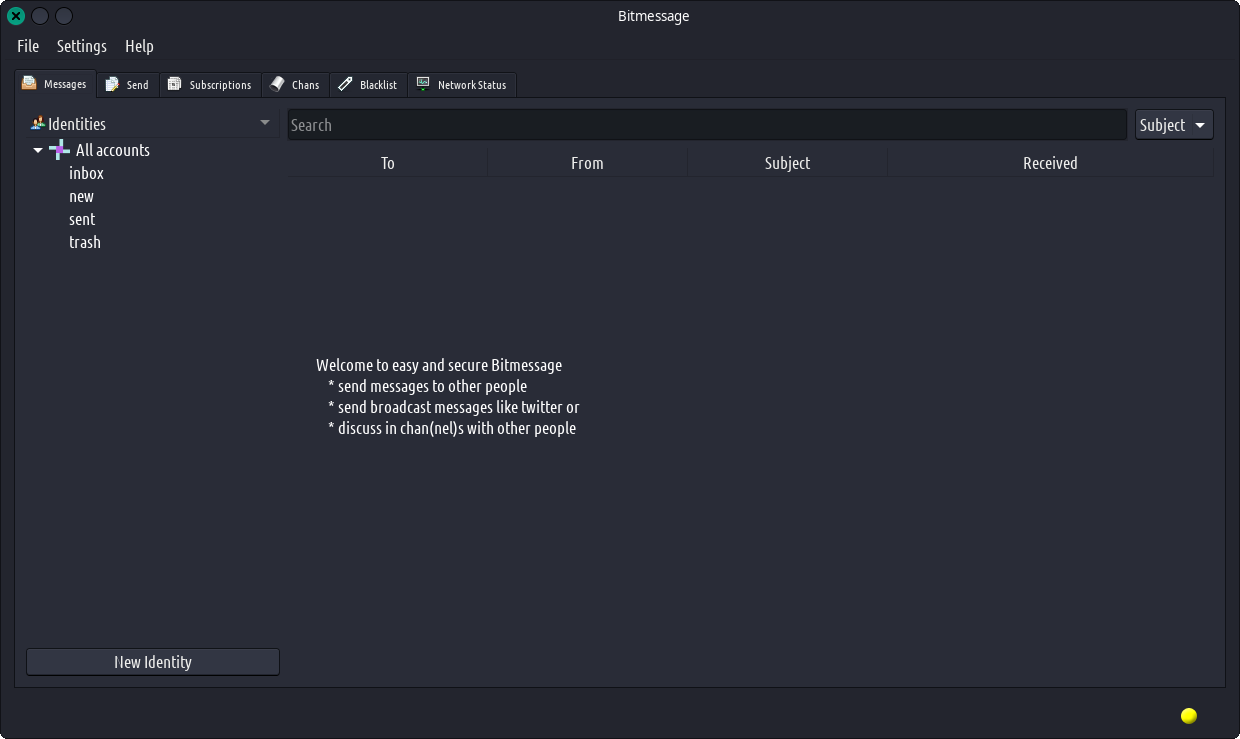Click the Send tab icon

point(112,85)
